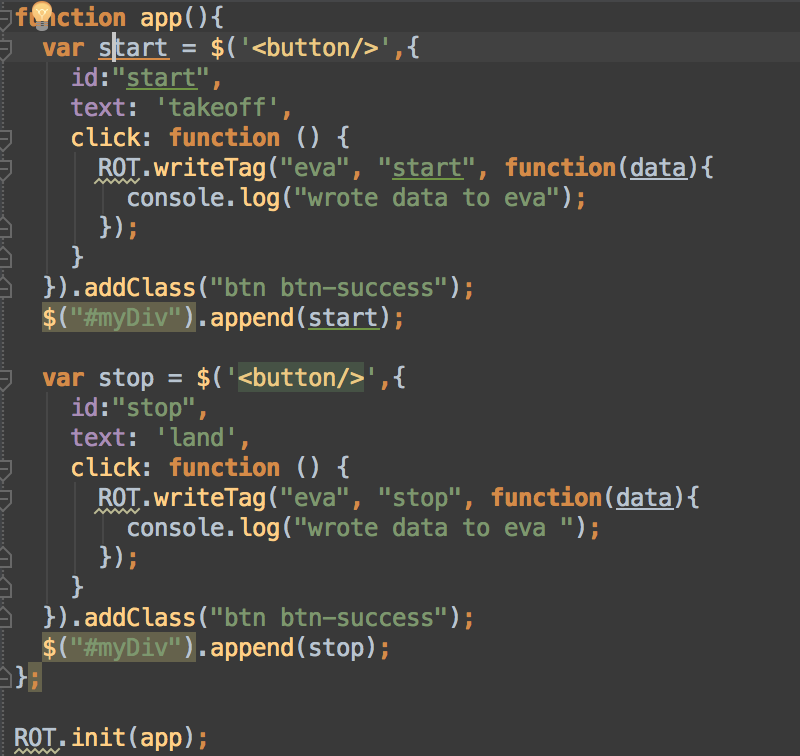Click the first addClass method call
800x756 pixels.
(140, 288)
